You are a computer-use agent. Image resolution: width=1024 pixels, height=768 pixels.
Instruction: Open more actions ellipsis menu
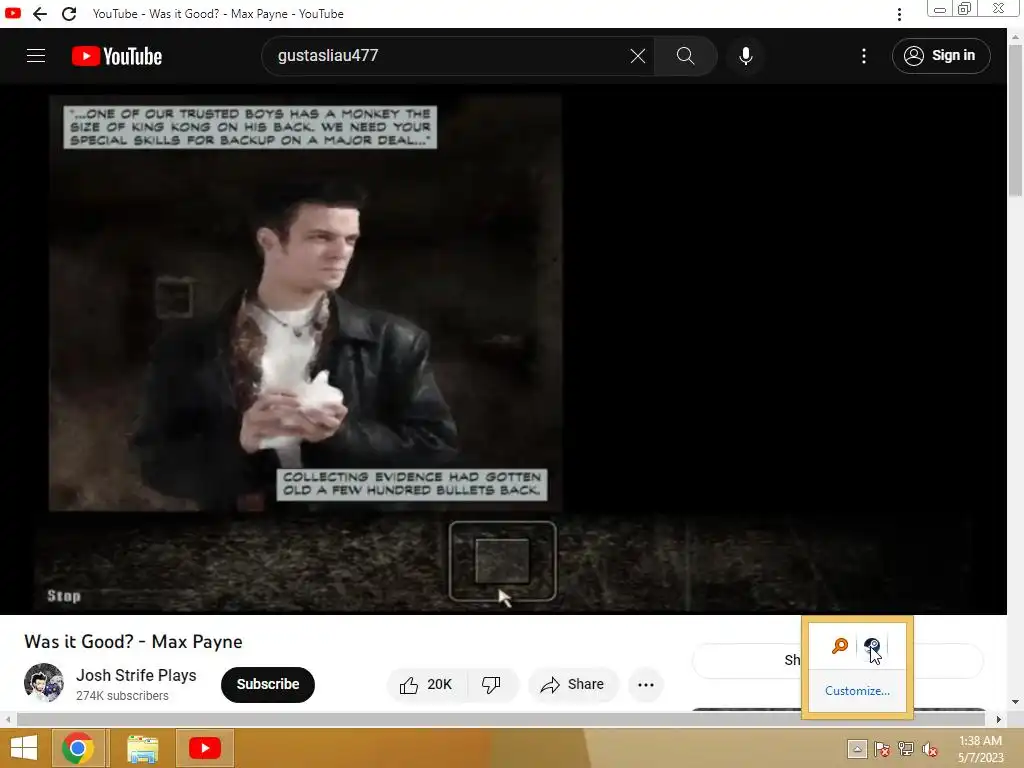pos(646,684)
